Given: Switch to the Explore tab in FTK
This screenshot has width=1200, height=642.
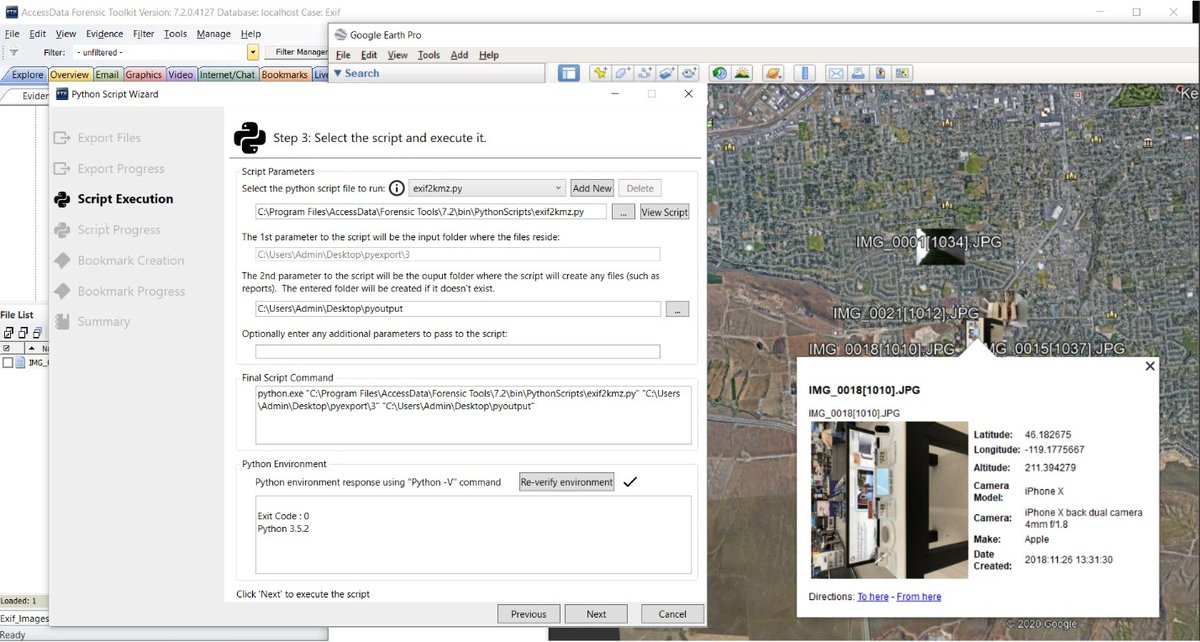Looking at the screenshot, I should point(26,74).
